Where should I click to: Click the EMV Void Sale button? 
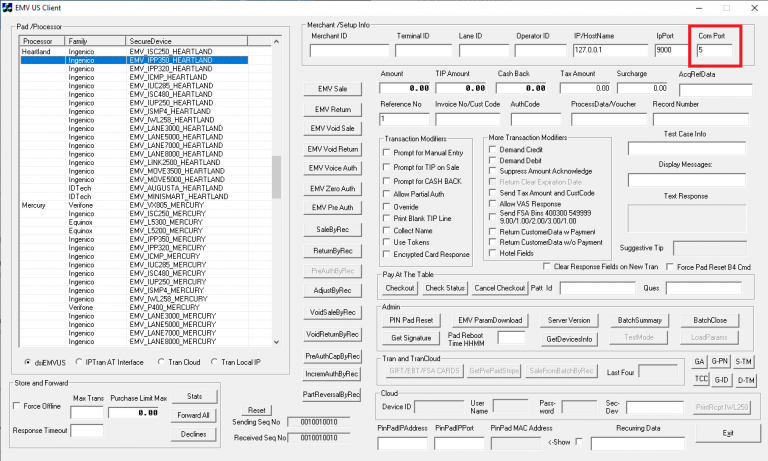[x=333, y=128]
